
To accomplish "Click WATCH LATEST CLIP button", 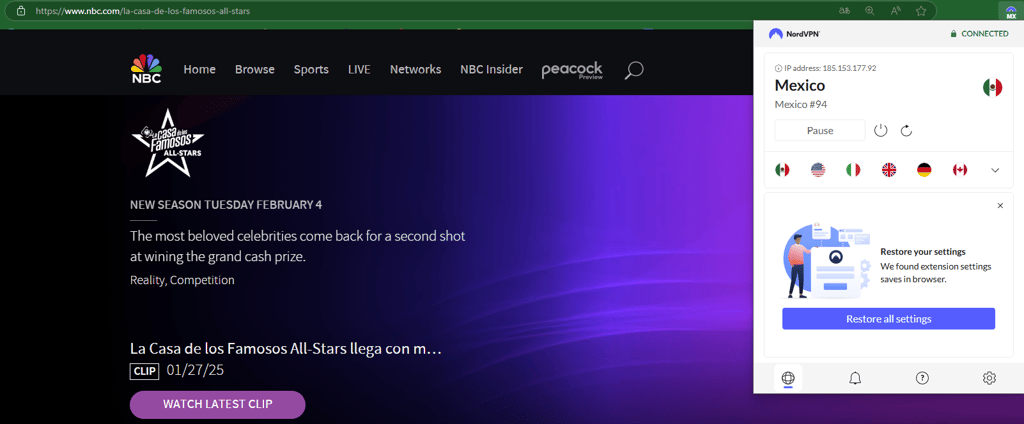I will (217, 404).
